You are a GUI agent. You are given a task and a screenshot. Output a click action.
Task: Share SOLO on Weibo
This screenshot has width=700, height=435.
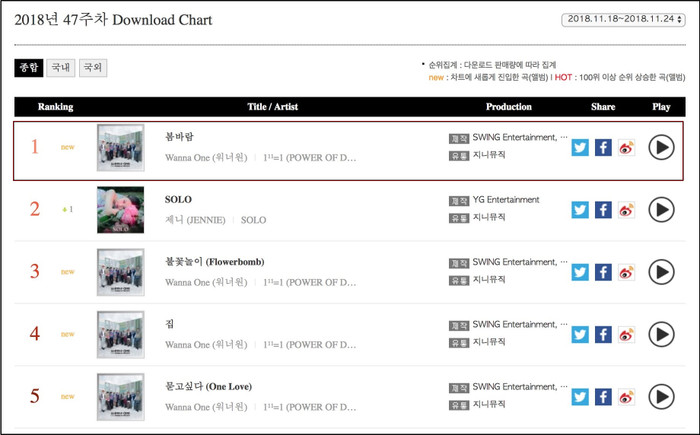click(626, 209)
